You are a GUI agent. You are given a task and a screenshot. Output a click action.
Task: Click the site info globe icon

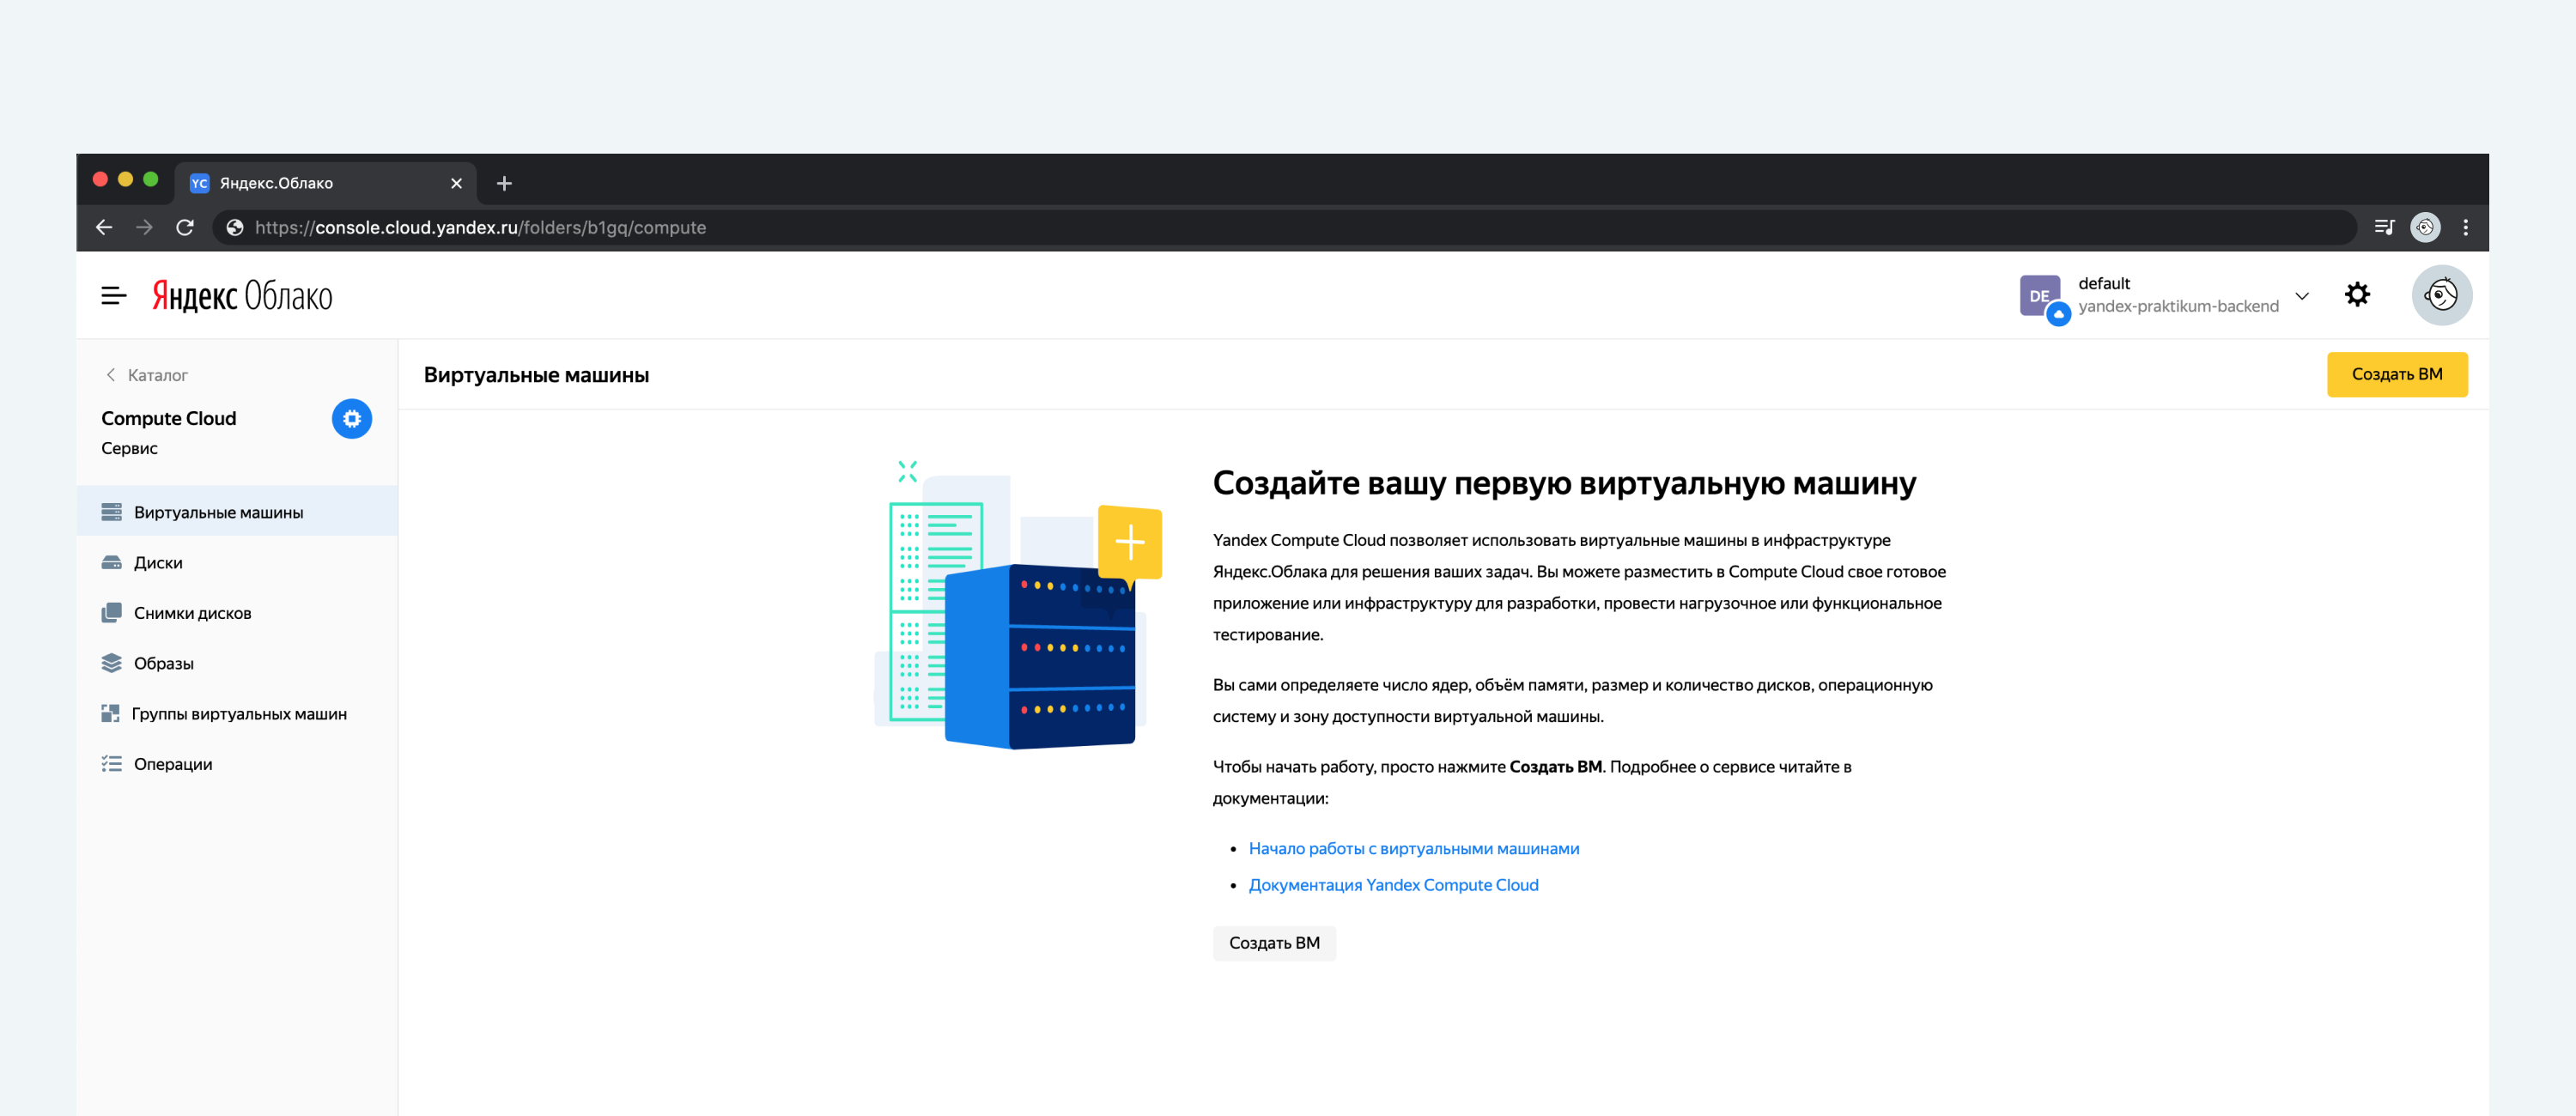(235, 227)
